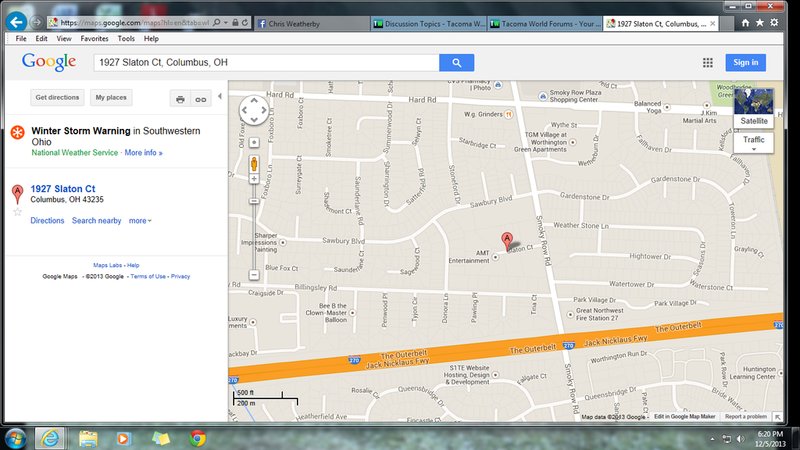Switch to Tacoma World Forums tab
Image resolution: width=800 pixels, height=450 pixels.
click(x=545, y=23)
